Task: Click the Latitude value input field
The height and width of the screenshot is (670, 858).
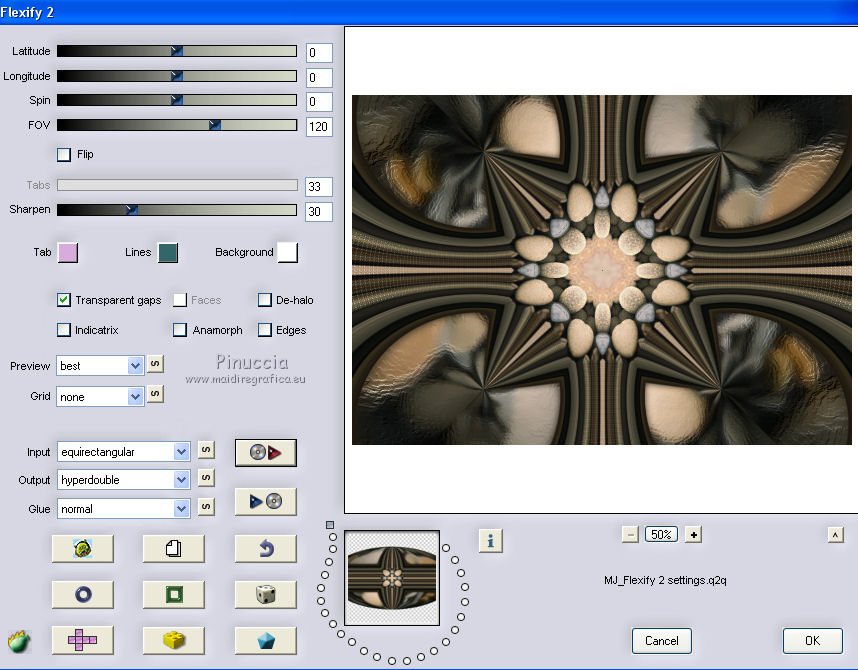Action: click(319, 53)
